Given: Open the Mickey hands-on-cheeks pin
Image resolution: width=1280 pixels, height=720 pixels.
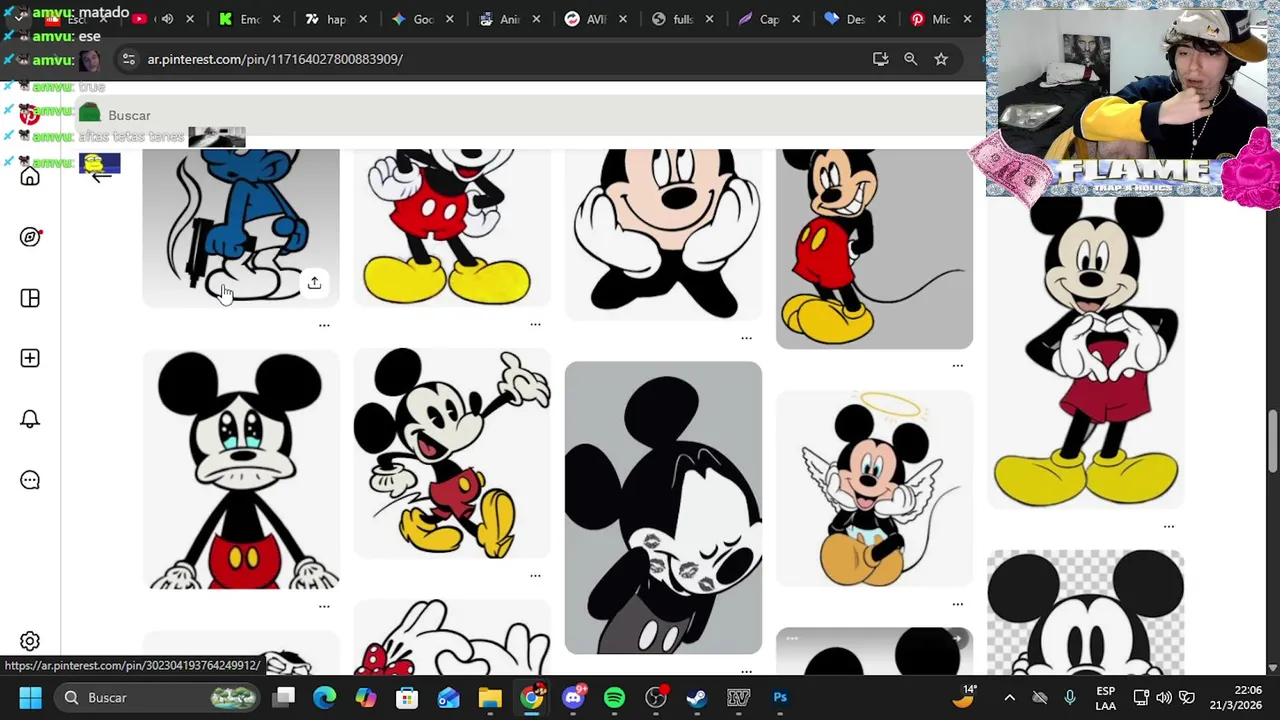Looking at the screenshot, I should click(x=663, y=235).
